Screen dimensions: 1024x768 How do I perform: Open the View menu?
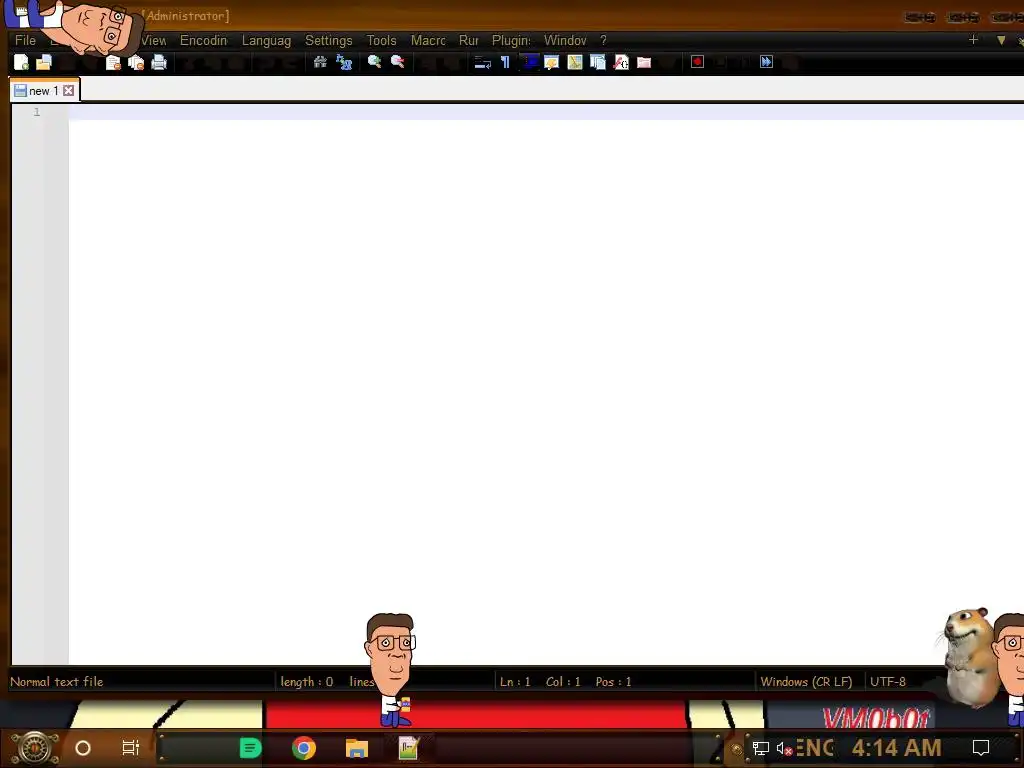(x=154, y=40)
